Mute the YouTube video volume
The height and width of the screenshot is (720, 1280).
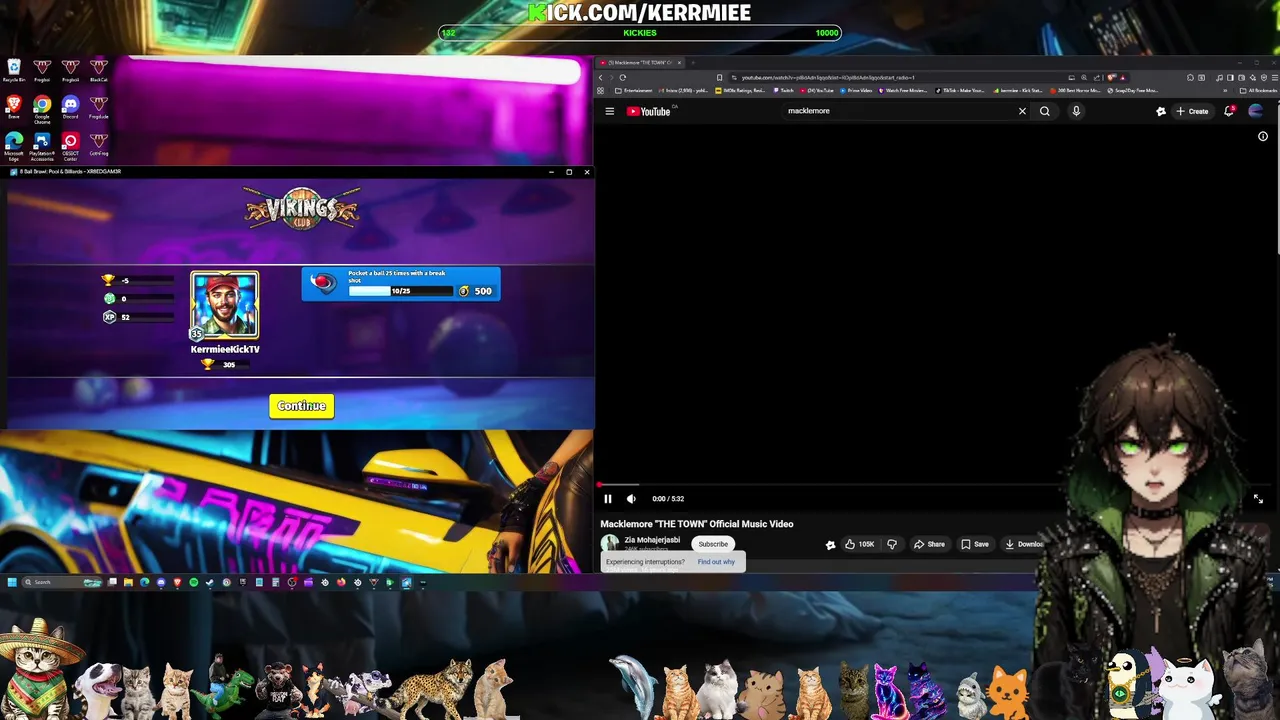631,499
